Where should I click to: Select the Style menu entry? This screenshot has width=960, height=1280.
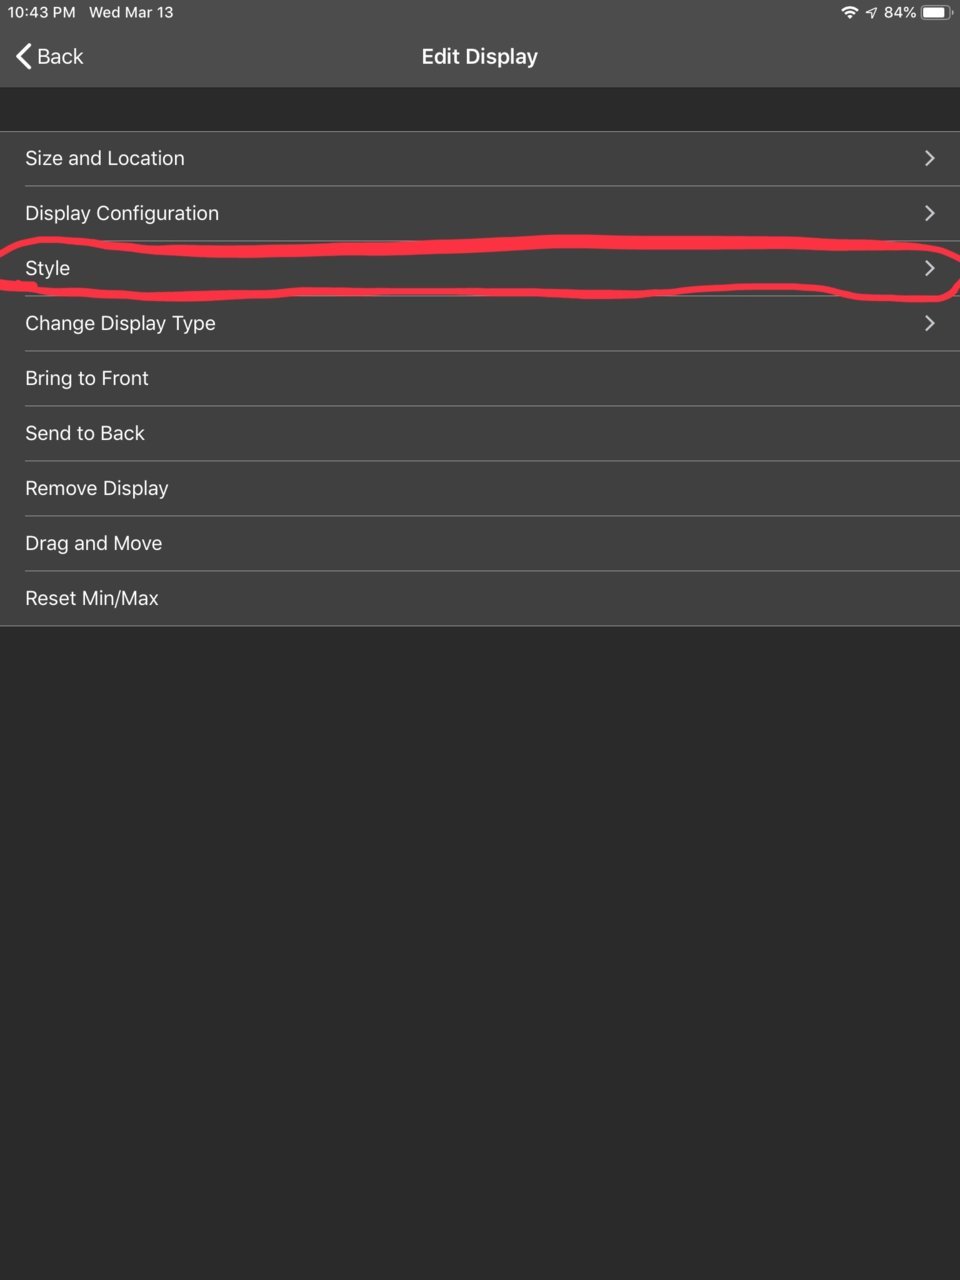pos(480,268)
